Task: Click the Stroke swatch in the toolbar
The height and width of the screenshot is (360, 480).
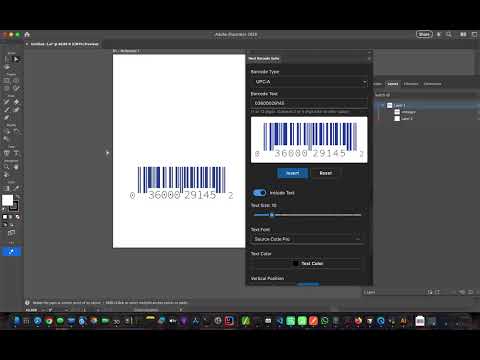Action: point(14,206)
